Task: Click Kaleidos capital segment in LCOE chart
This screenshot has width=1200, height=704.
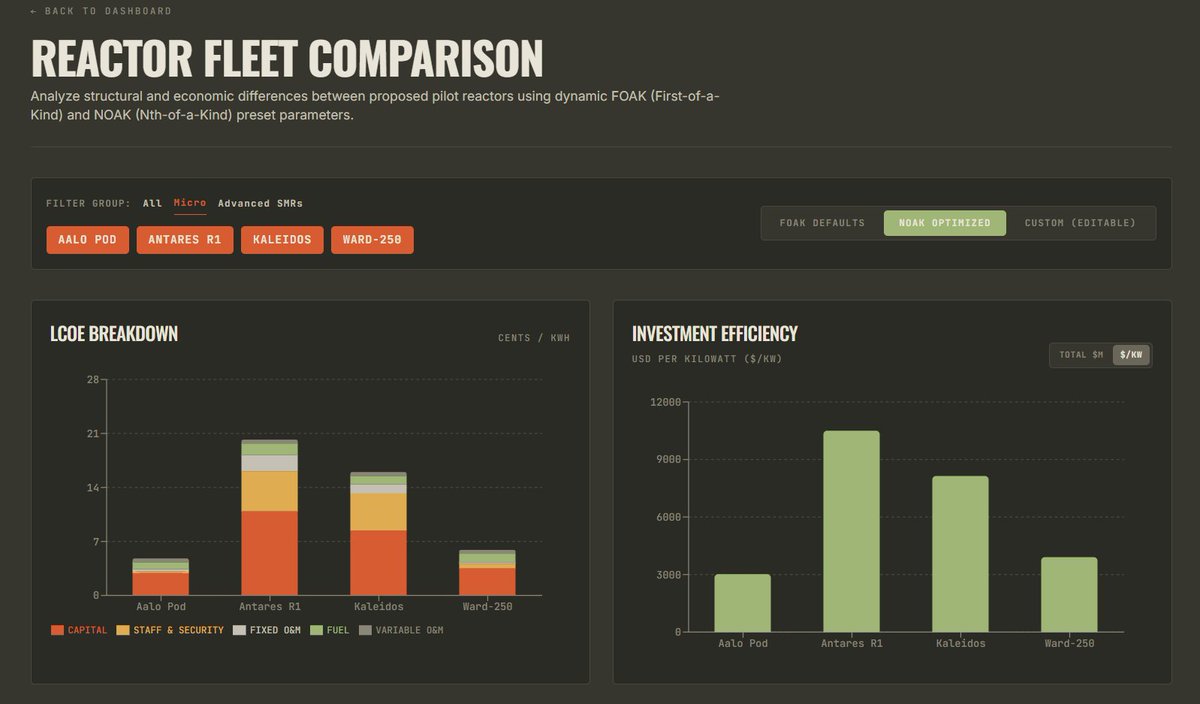Action: pyautogui.click(x=378, y=563)
